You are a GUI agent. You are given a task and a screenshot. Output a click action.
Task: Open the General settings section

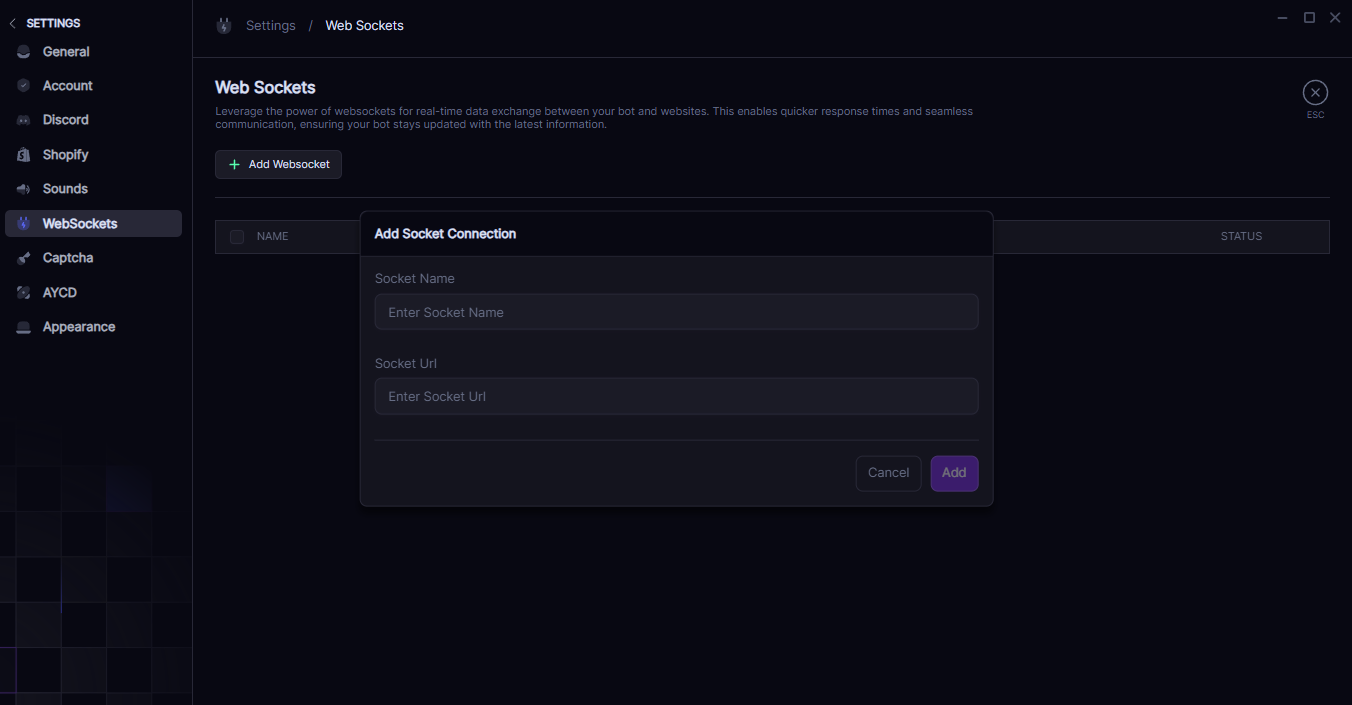(66, 52)
